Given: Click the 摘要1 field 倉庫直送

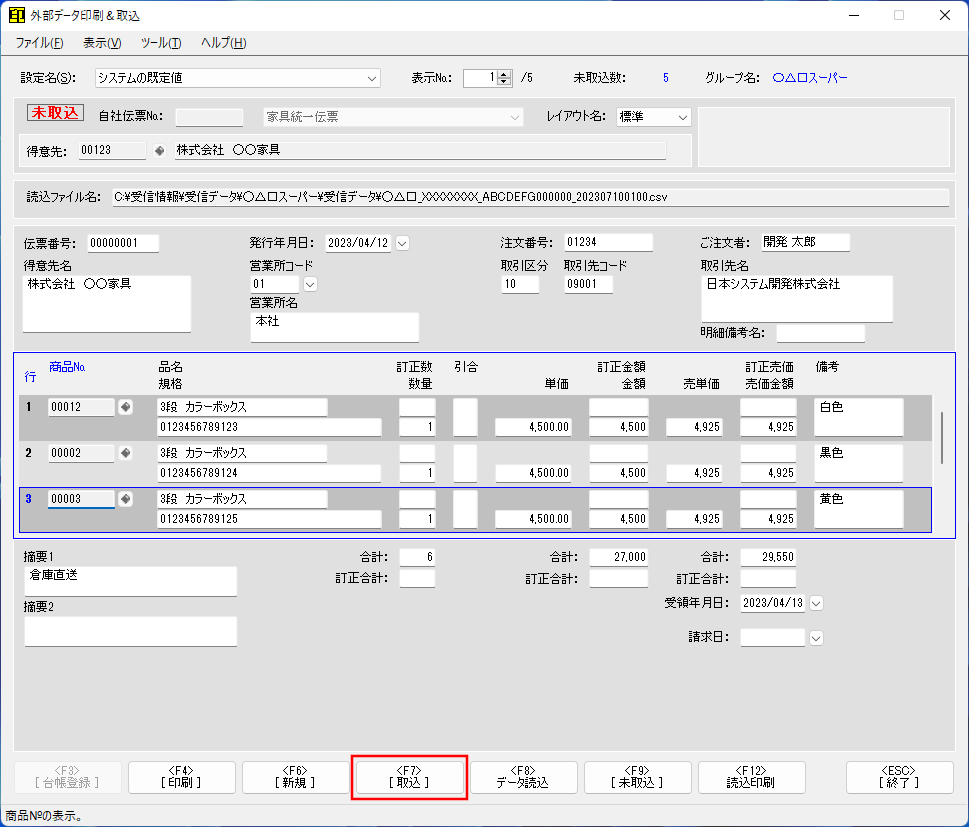Looking at the screenshot, I should coord(130,582).
